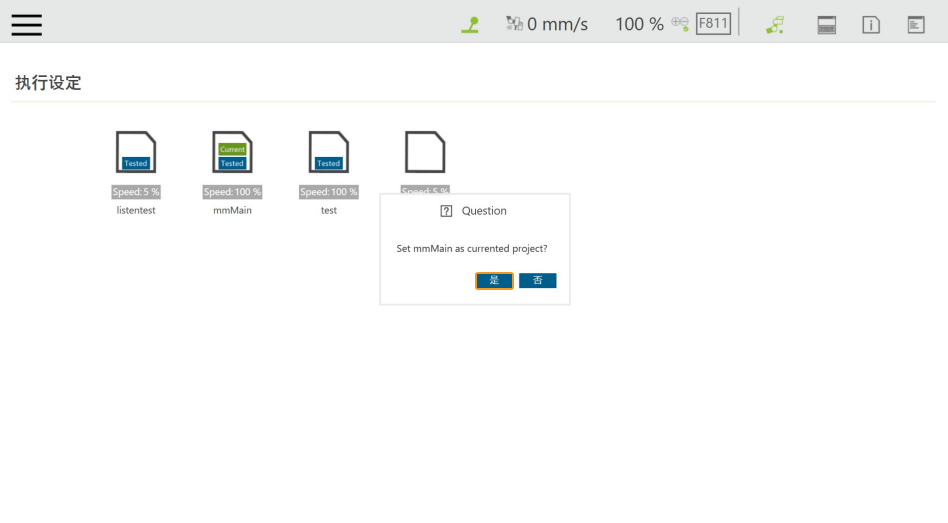Screen dimensions: 948x523
Task: Click Speed: 5 % under listentest
Action: pyautogui.click(x=136, y=192)
